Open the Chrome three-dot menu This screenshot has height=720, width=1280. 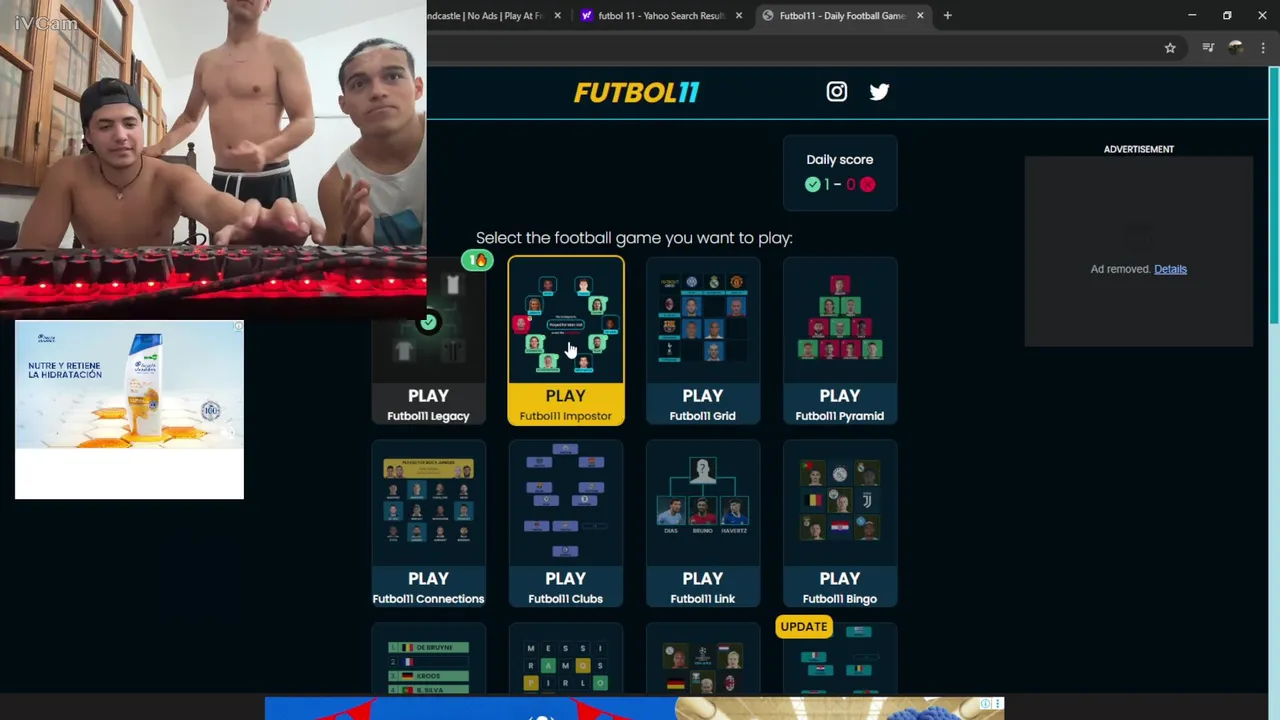pyautogui.click(x=1264, y=47)
